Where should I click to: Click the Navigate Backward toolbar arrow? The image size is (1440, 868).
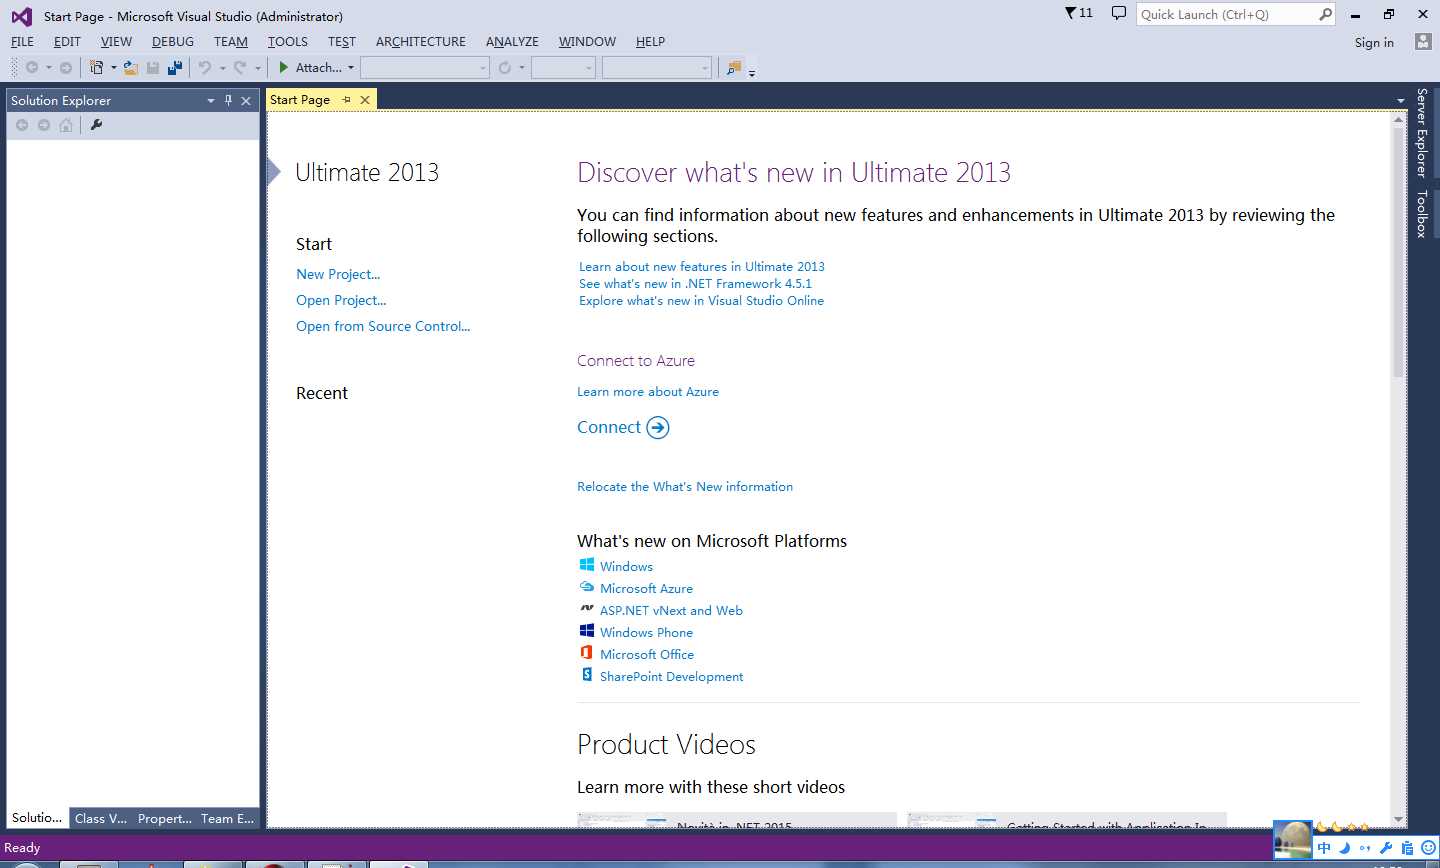[32, 68]
